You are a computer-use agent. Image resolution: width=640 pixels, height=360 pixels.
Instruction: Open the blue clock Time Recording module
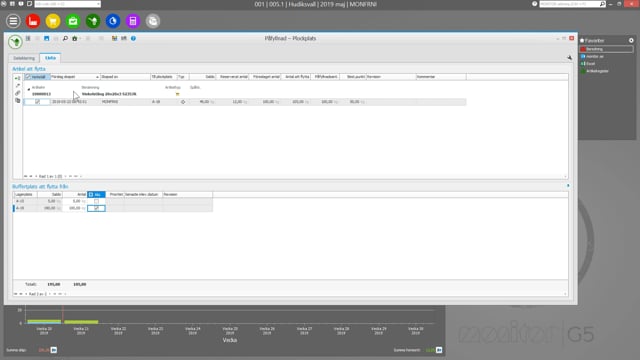click(x=113, y=21)
